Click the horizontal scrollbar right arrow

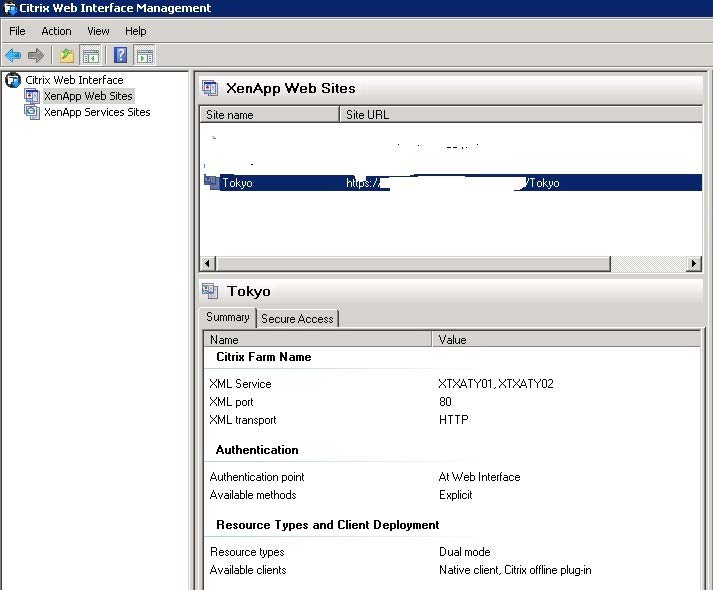[x=693, y=263]
